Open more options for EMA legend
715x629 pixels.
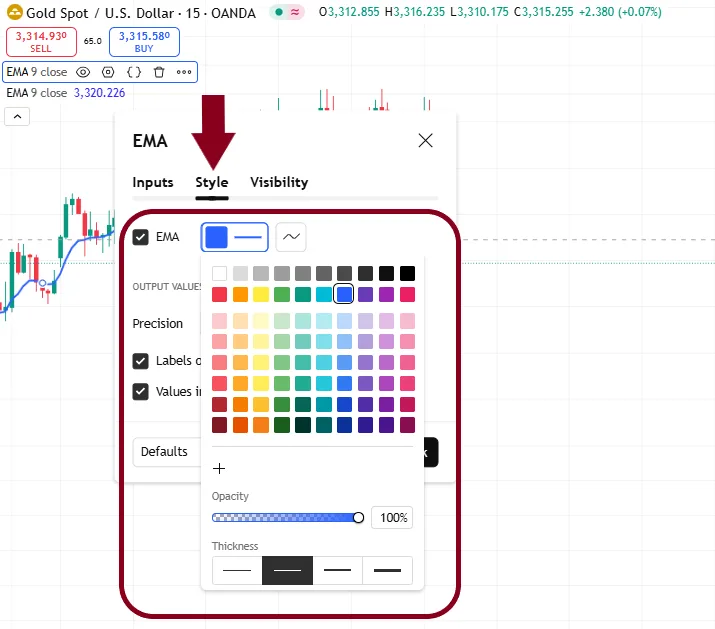pos(184,72)
